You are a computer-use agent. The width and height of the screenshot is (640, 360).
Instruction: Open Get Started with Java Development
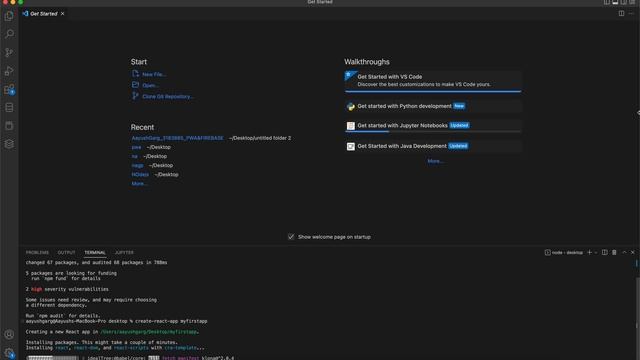(x=433, y=146)
